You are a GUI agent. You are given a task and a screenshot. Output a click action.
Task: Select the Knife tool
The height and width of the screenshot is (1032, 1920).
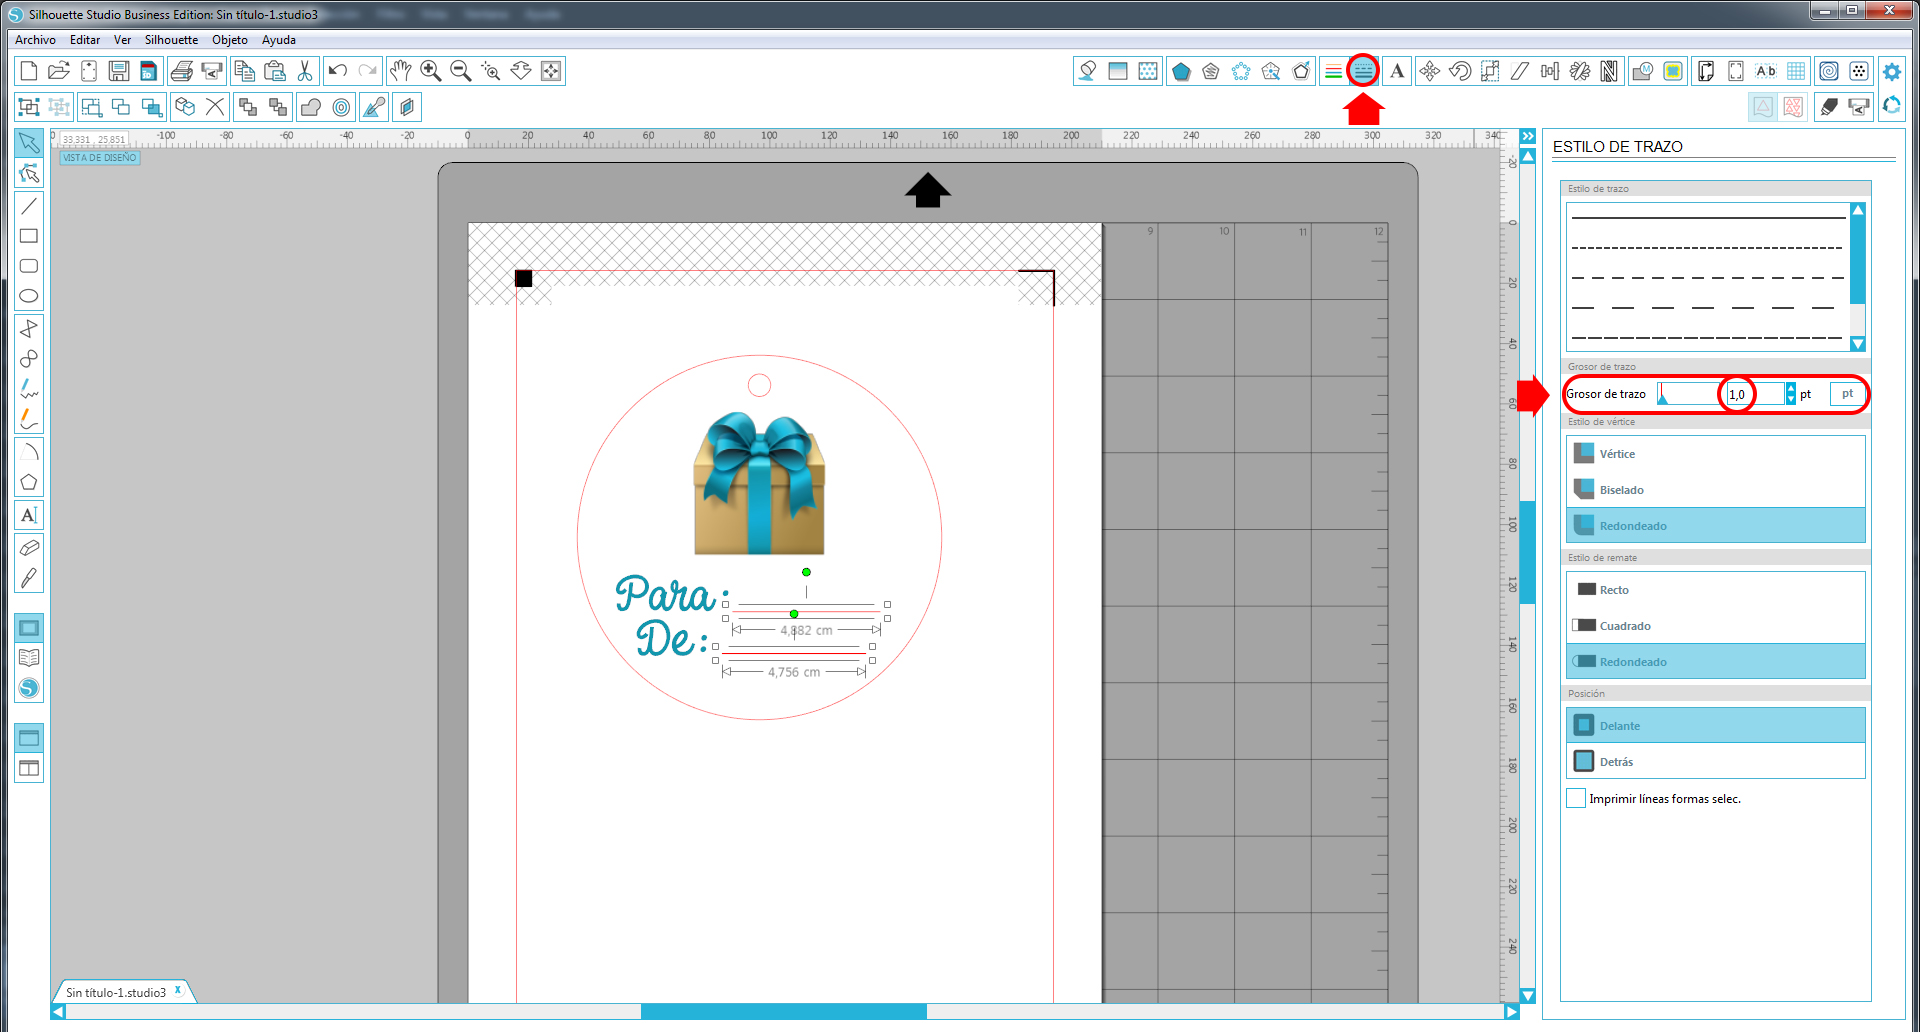coord(29,579)
